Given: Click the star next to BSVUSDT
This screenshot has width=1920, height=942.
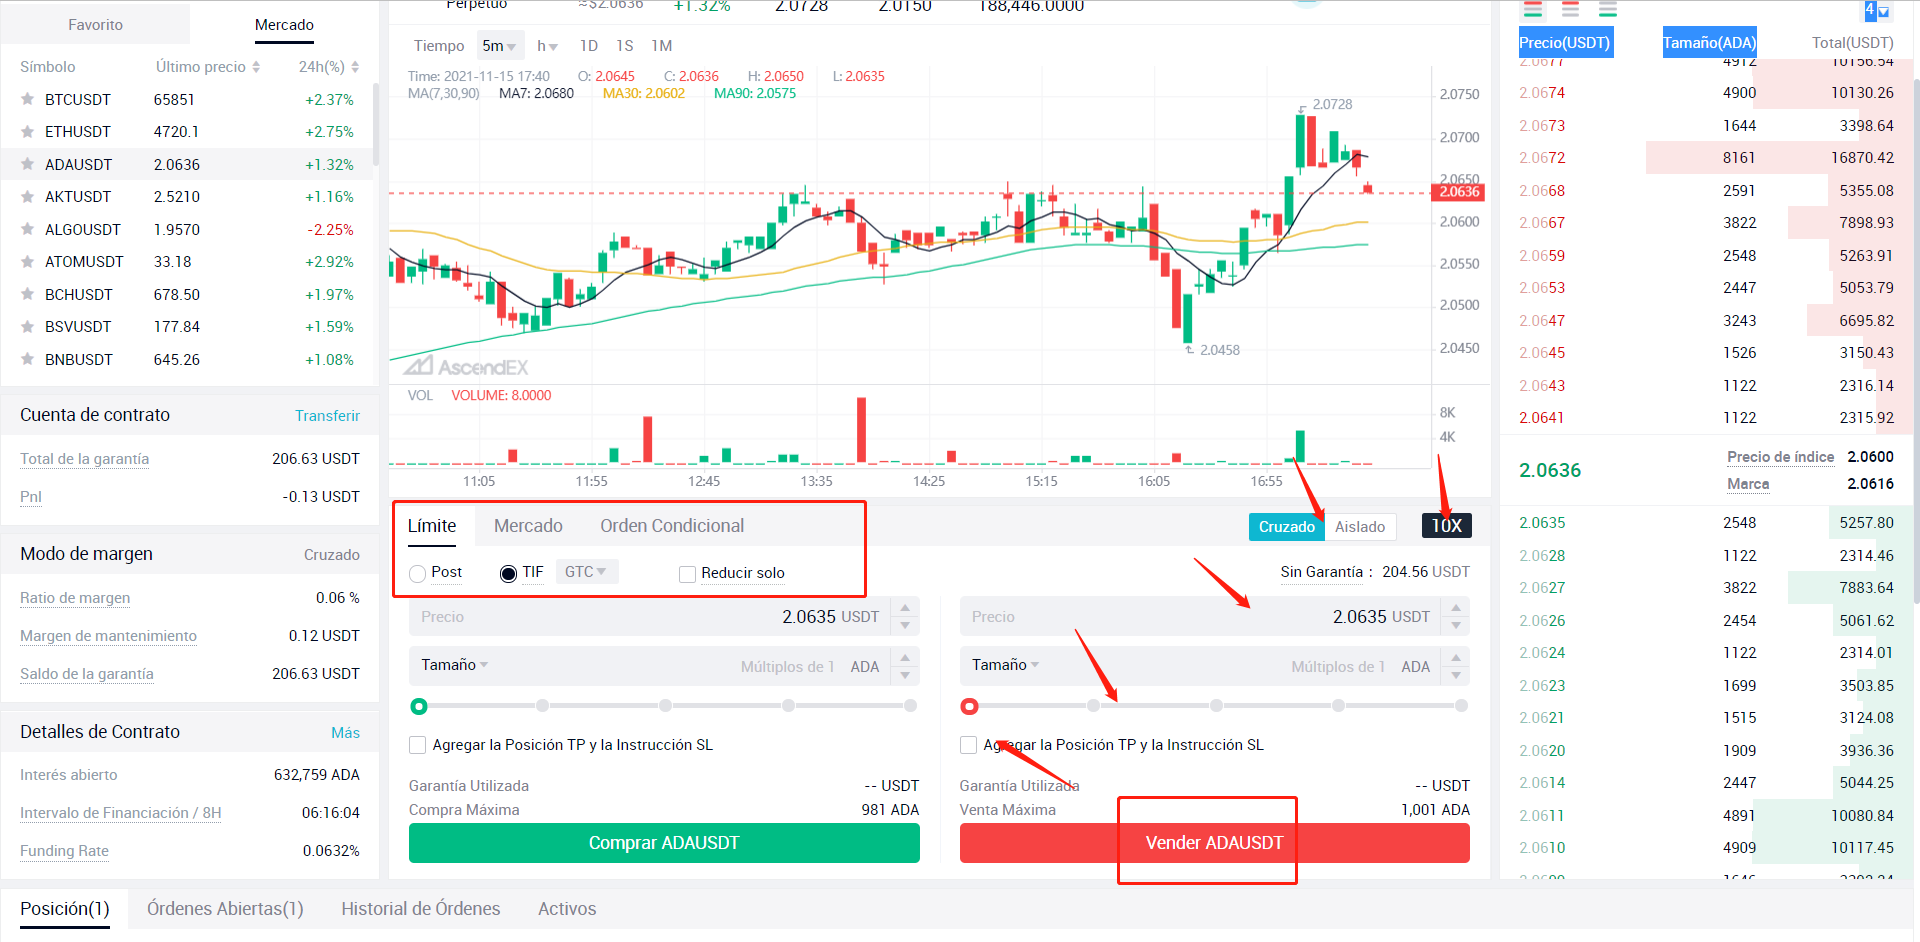Looking at the screenshot, I should tap(28, 327).
